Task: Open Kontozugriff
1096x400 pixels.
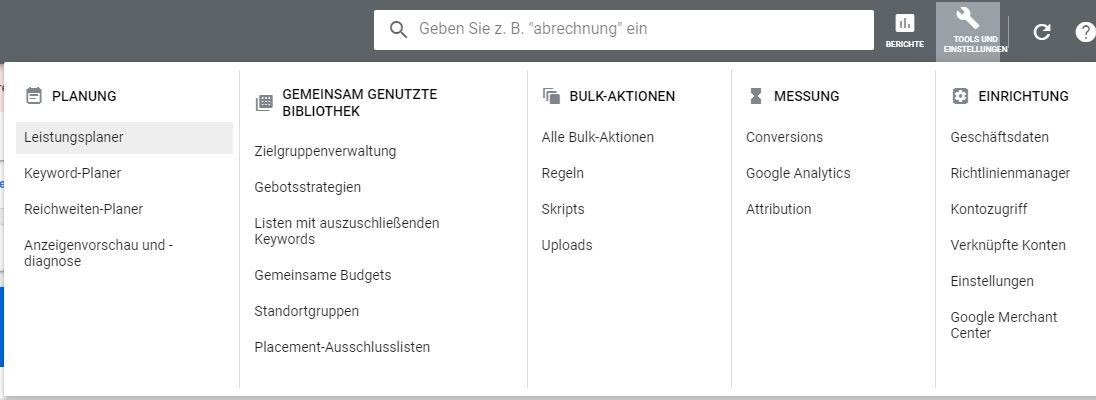Action: pos(989,209)
